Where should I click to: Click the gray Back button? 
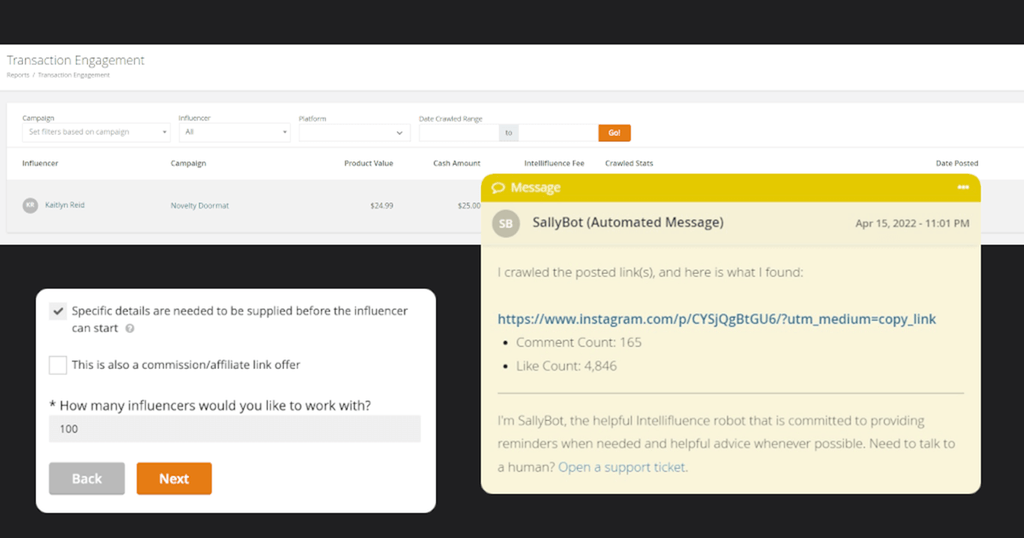[87, 479]
